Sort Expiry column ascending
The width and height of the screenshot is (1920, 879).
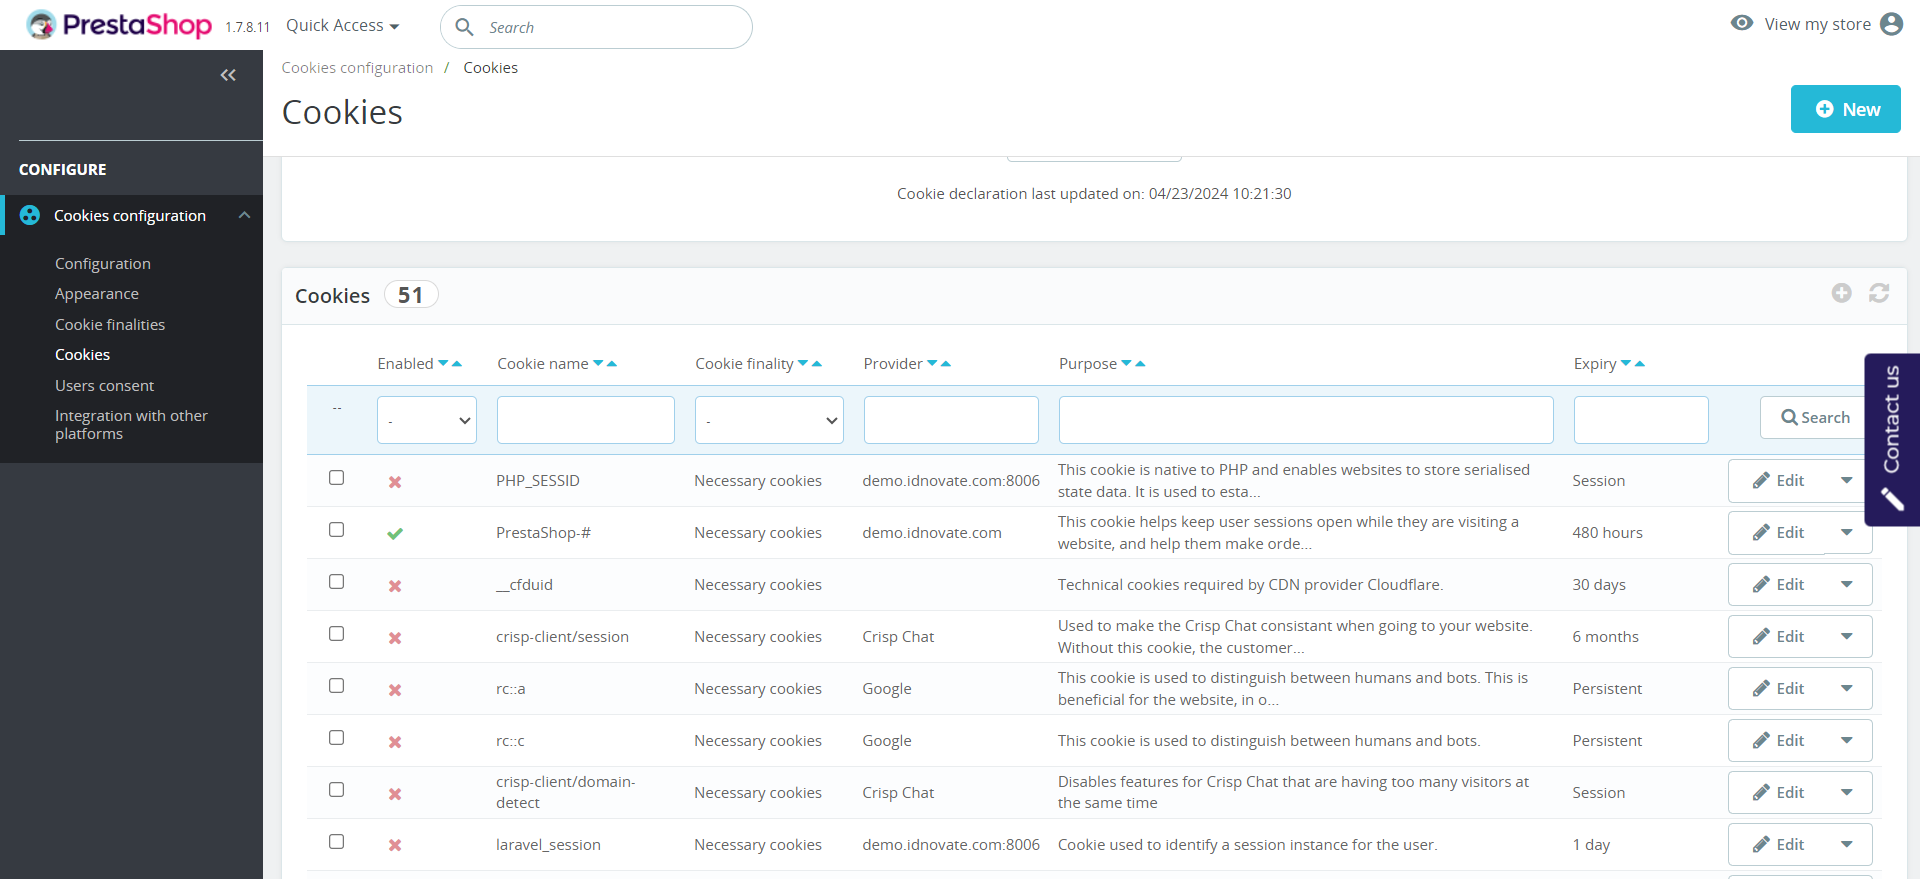pyautogui.click(x=1640, y=364)
